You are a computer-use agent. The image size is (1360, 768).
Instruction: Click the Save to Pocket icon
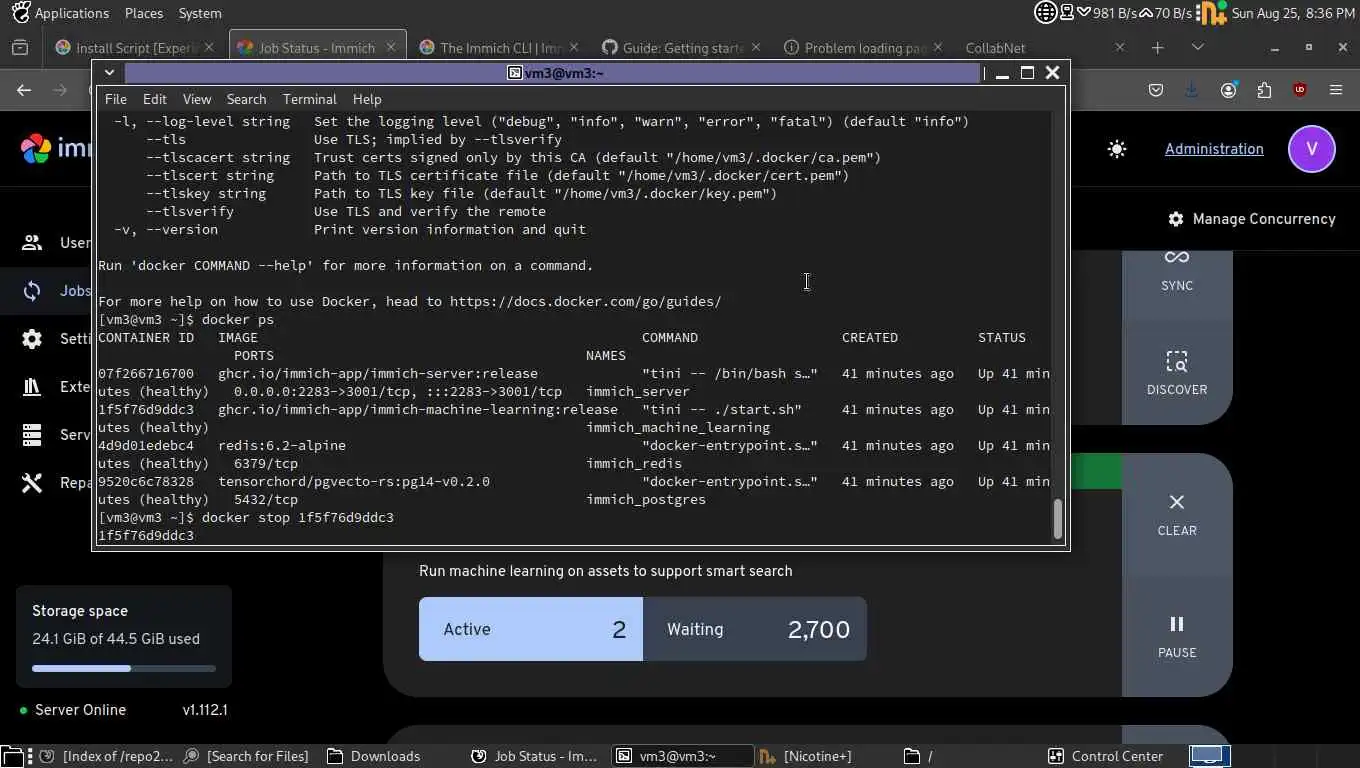coord(1156,90)
